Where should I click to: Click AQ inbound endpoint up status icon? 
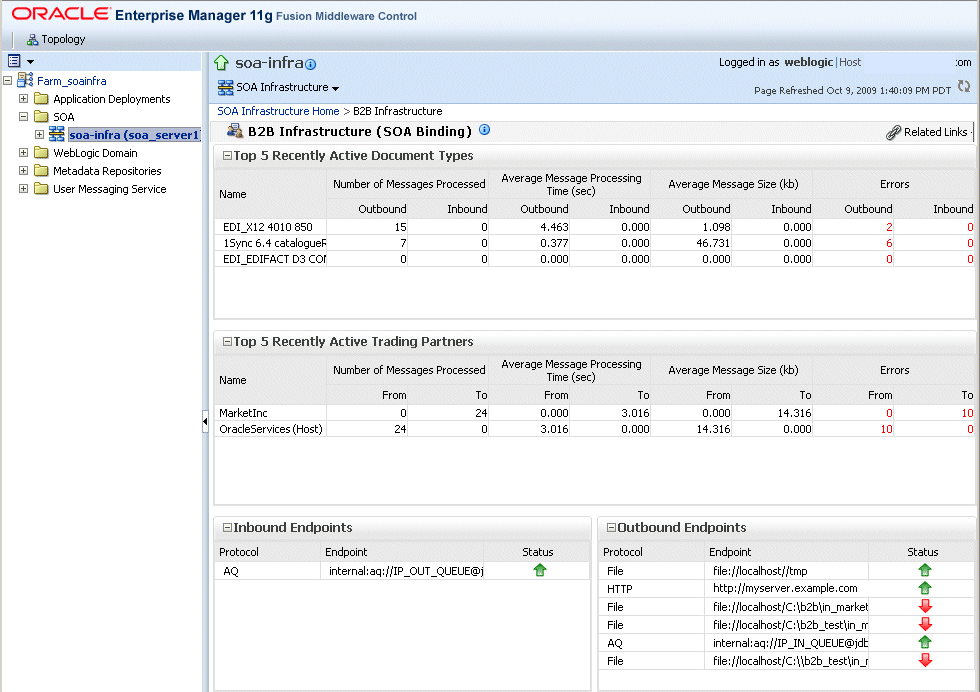pyautogui.click(x=539, y=570)
